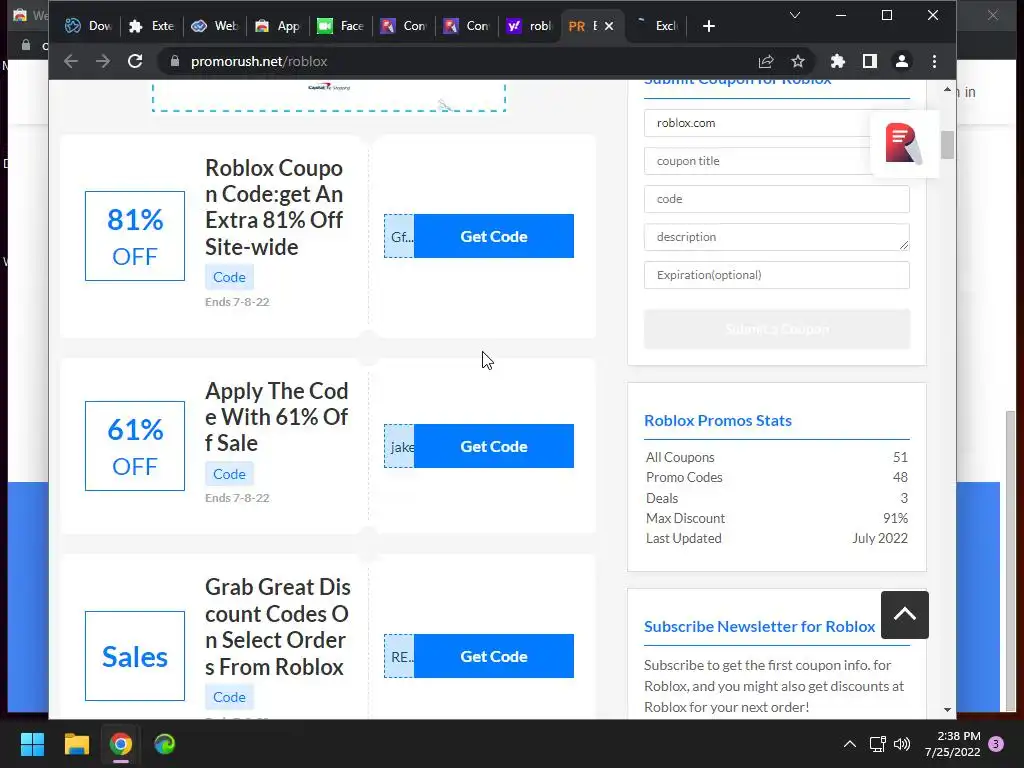Jump back to top with the arrow button

[904, 615]
